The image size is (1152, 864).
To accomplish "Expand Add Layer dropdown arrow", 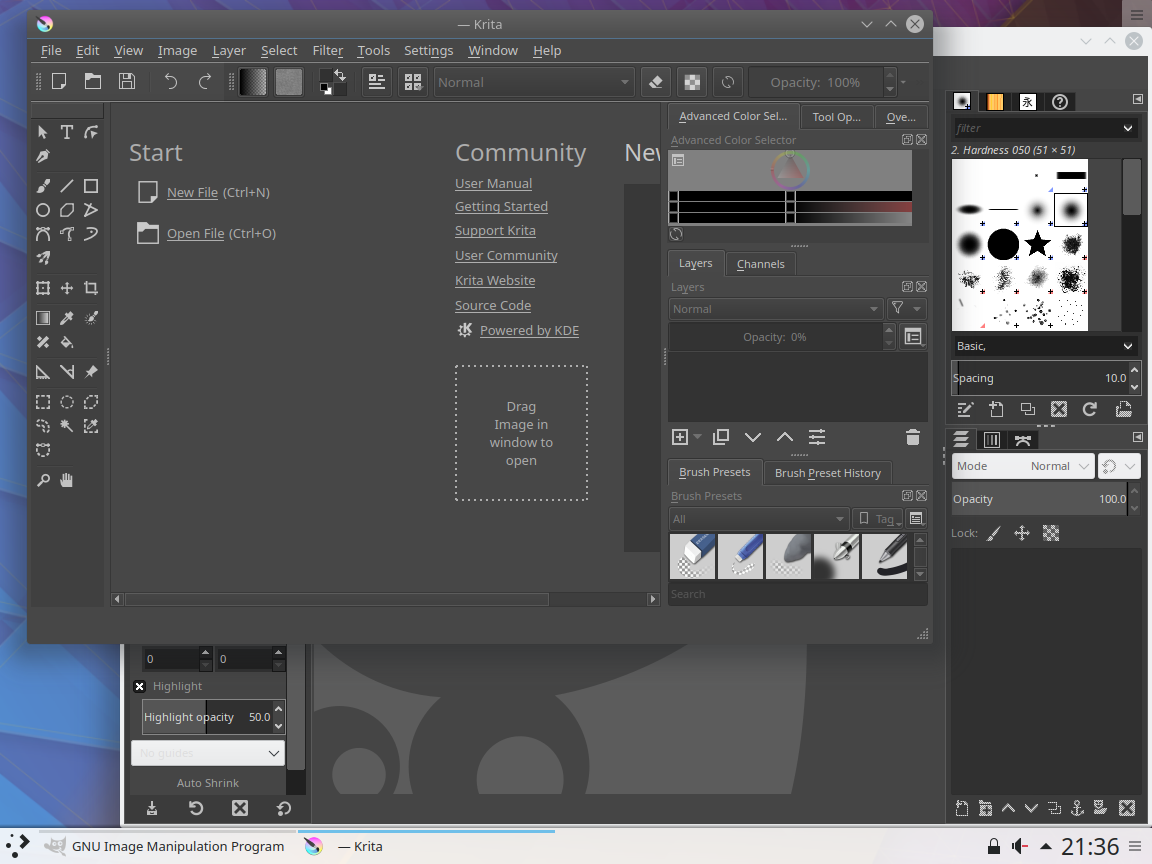I will pyautogui.click(x=697, y=437).
